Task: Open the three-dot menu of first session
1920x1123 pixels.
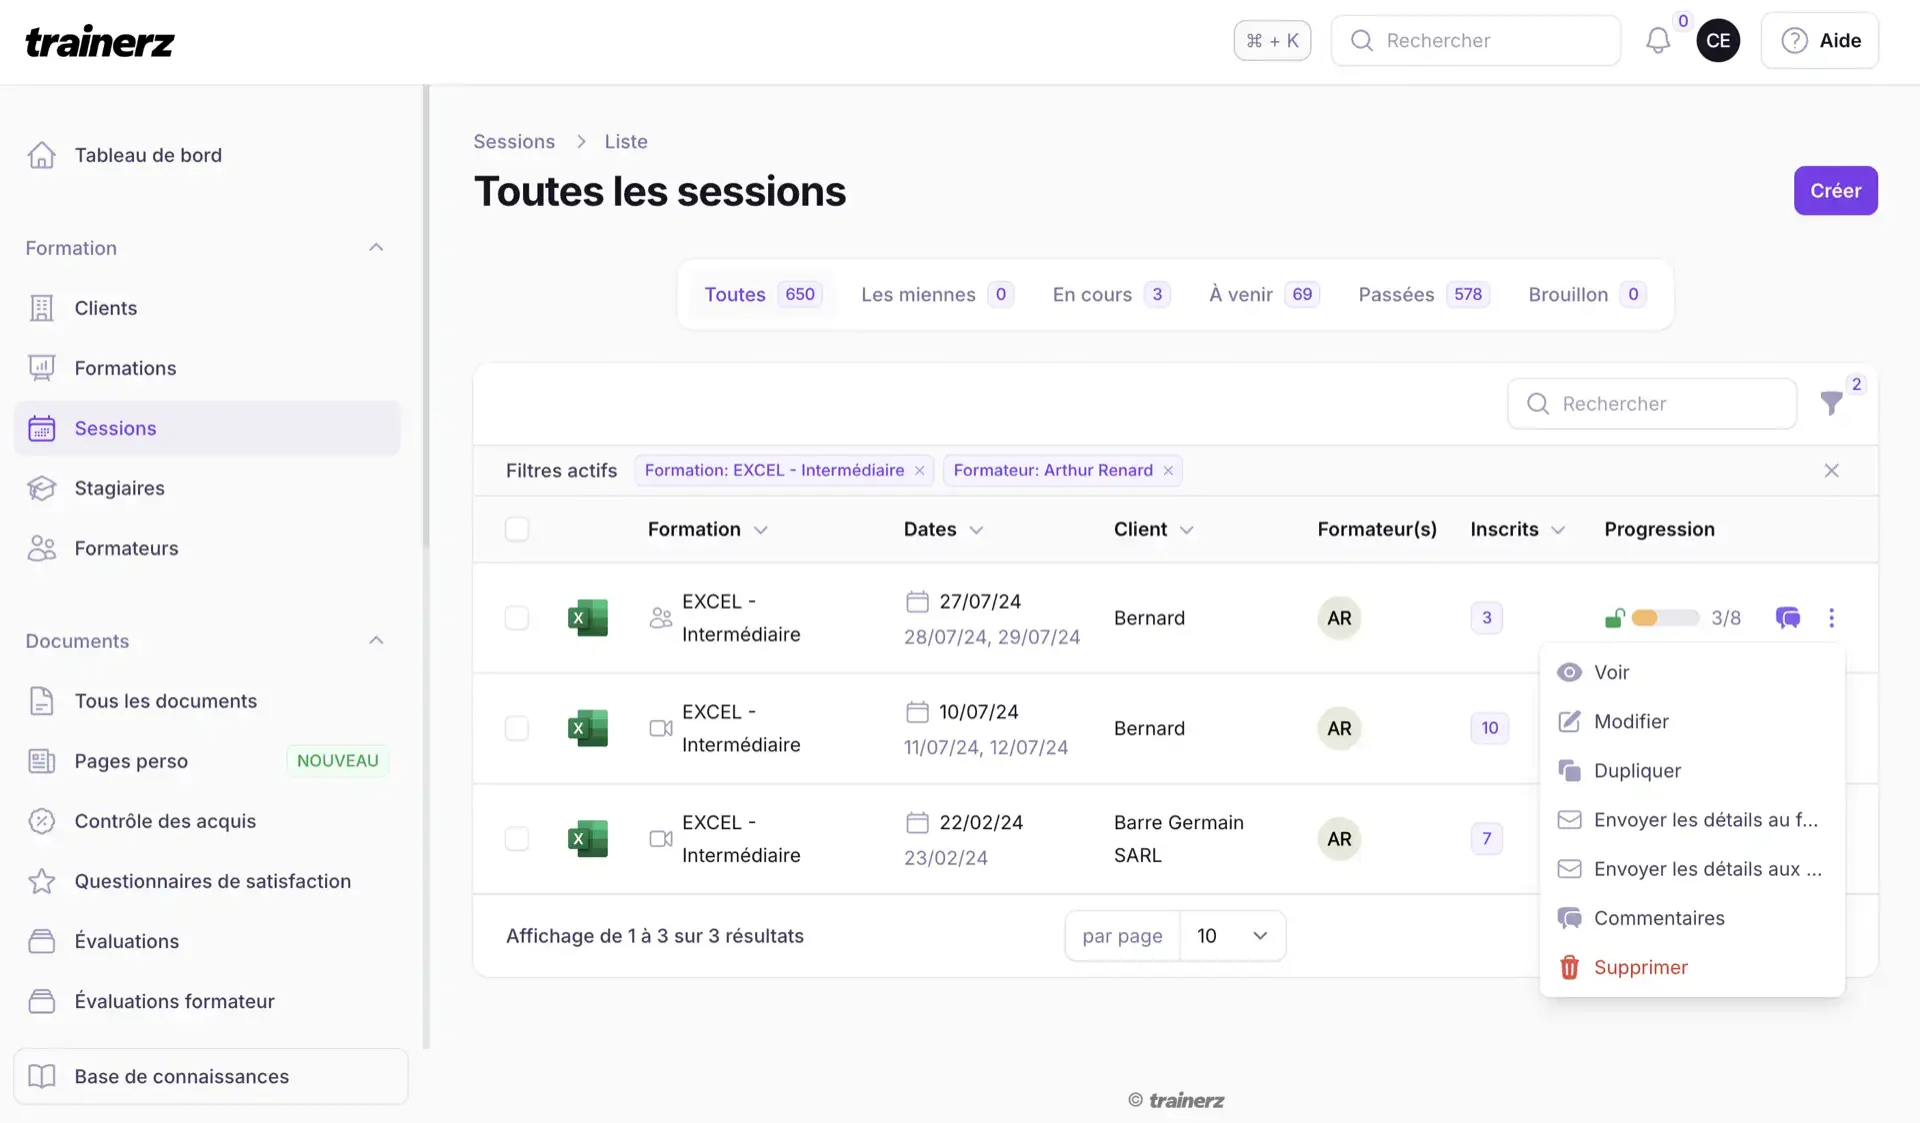Action: coord(1831,618)
